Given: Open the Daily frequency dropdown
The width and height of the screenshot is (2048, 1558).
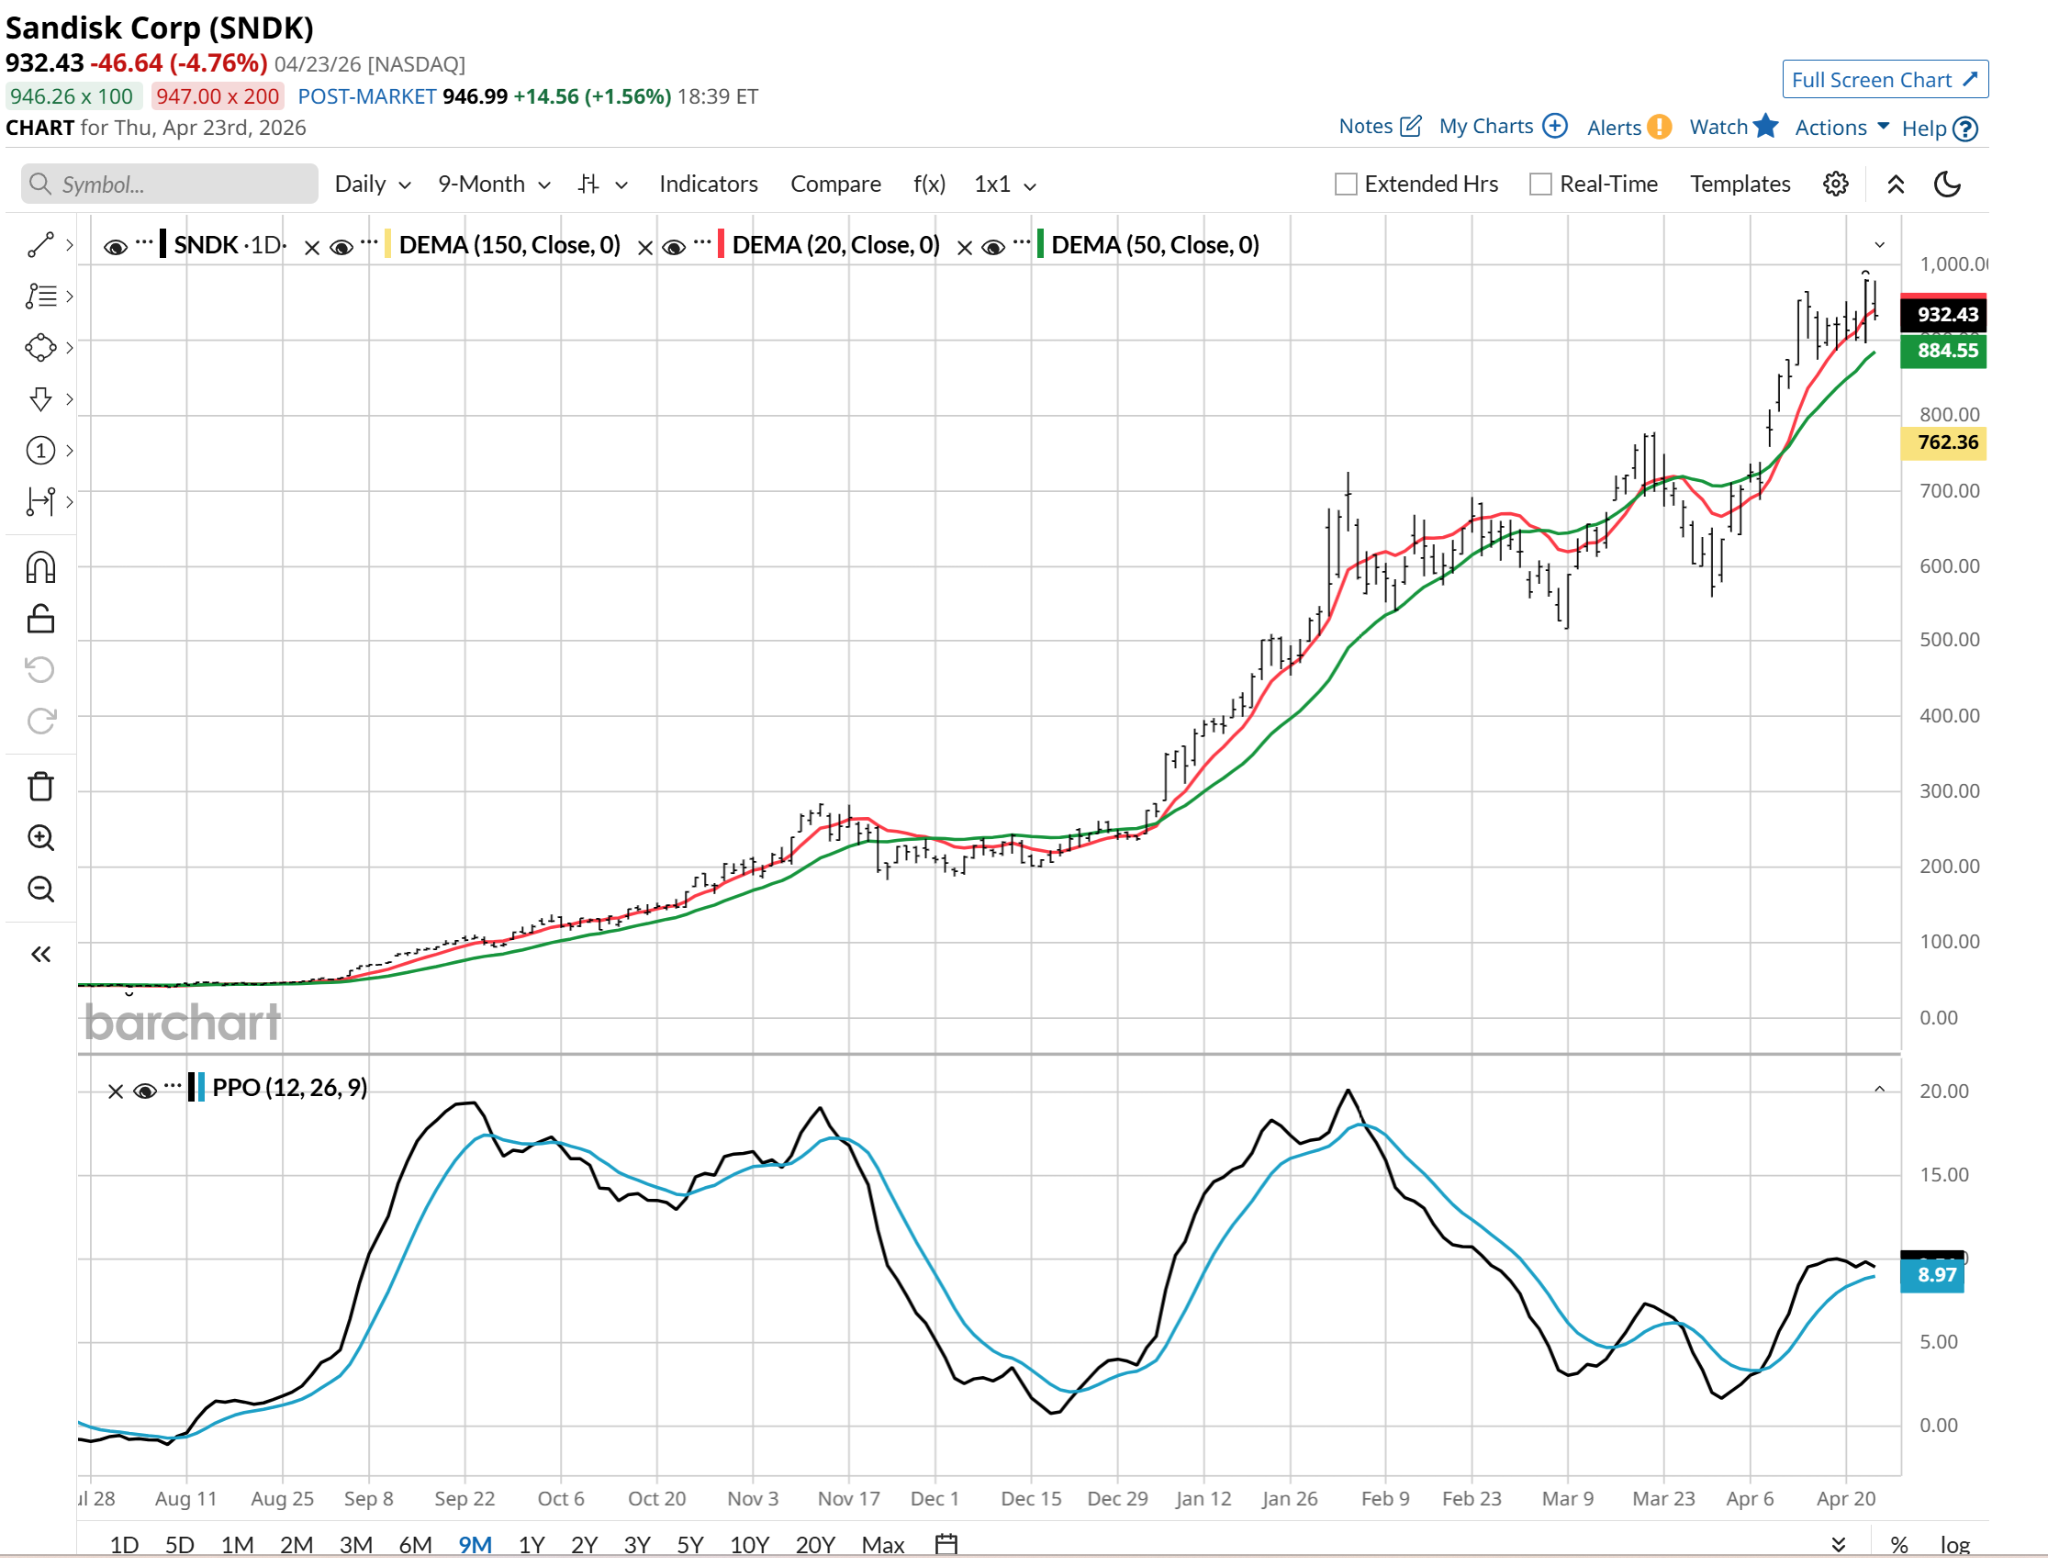Looking at the screenshot, I should [x=372, y=184].
